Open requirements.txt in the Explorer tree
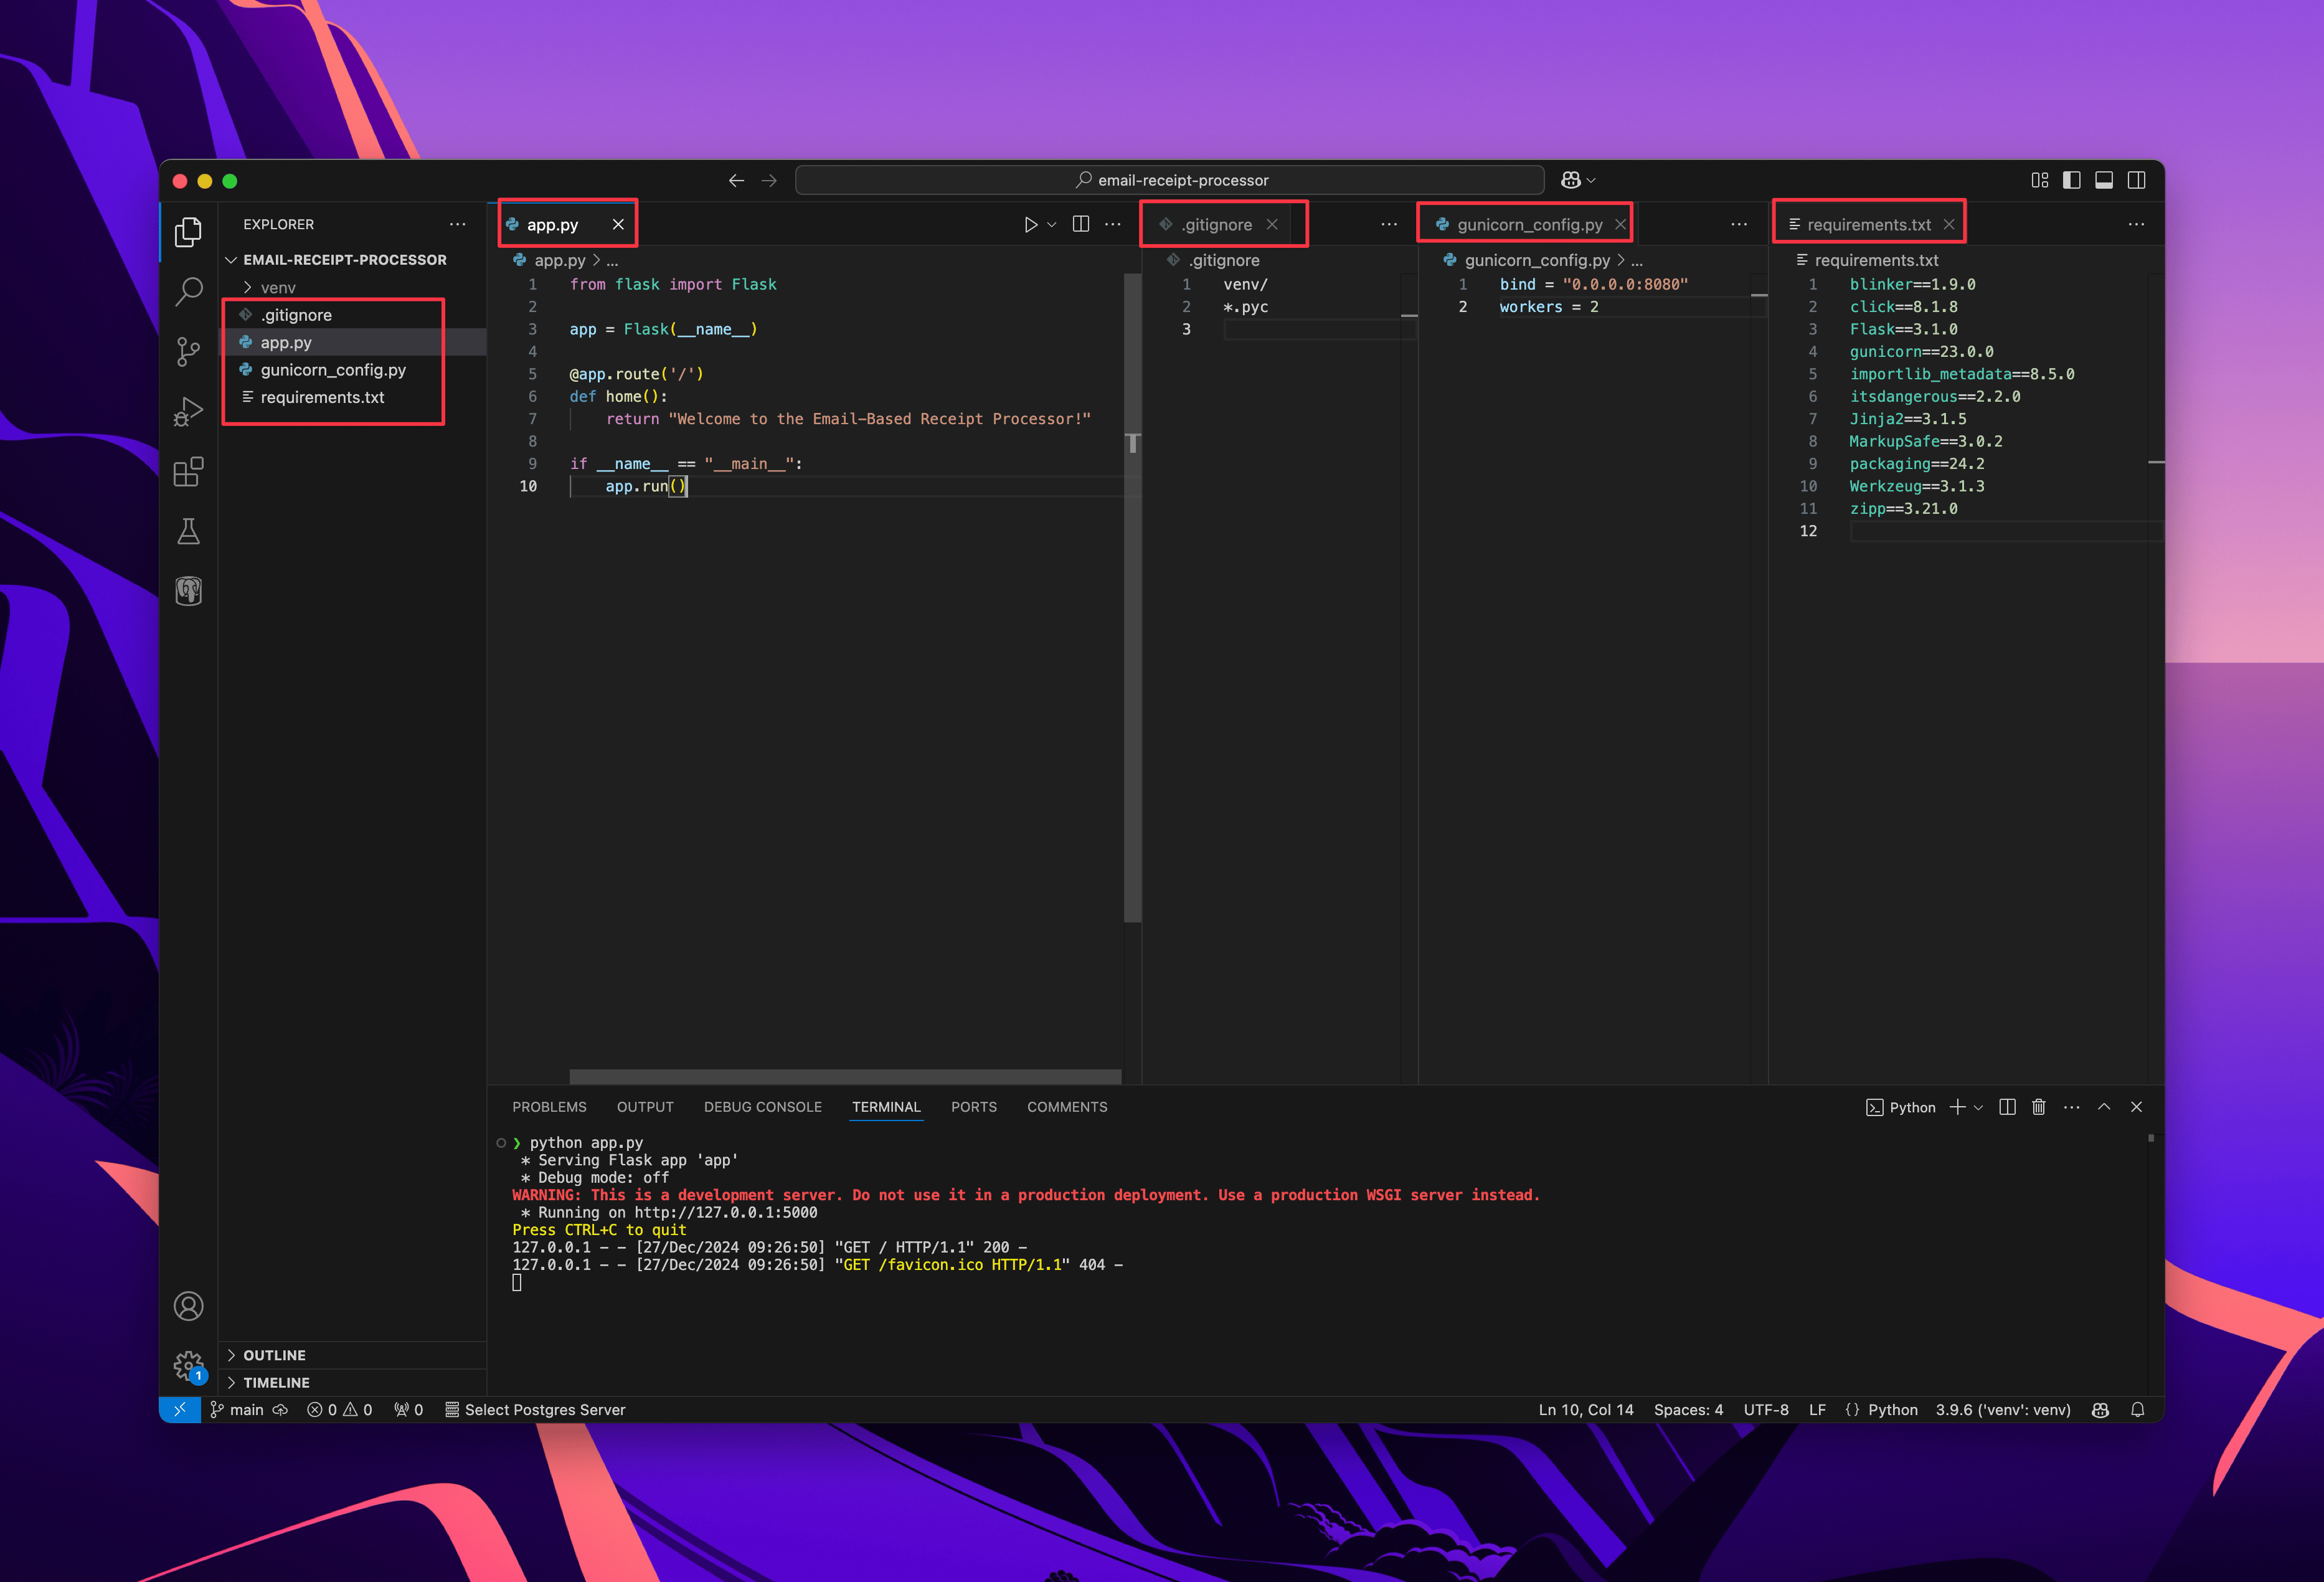The width and height of the screenshot is (2324, 1582). point(352,398)
